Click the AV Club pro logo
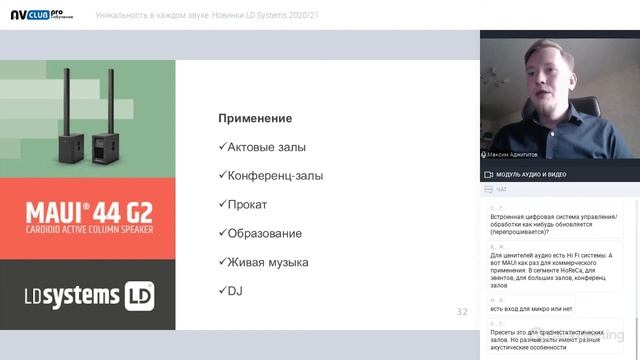 tap(42, 15)
